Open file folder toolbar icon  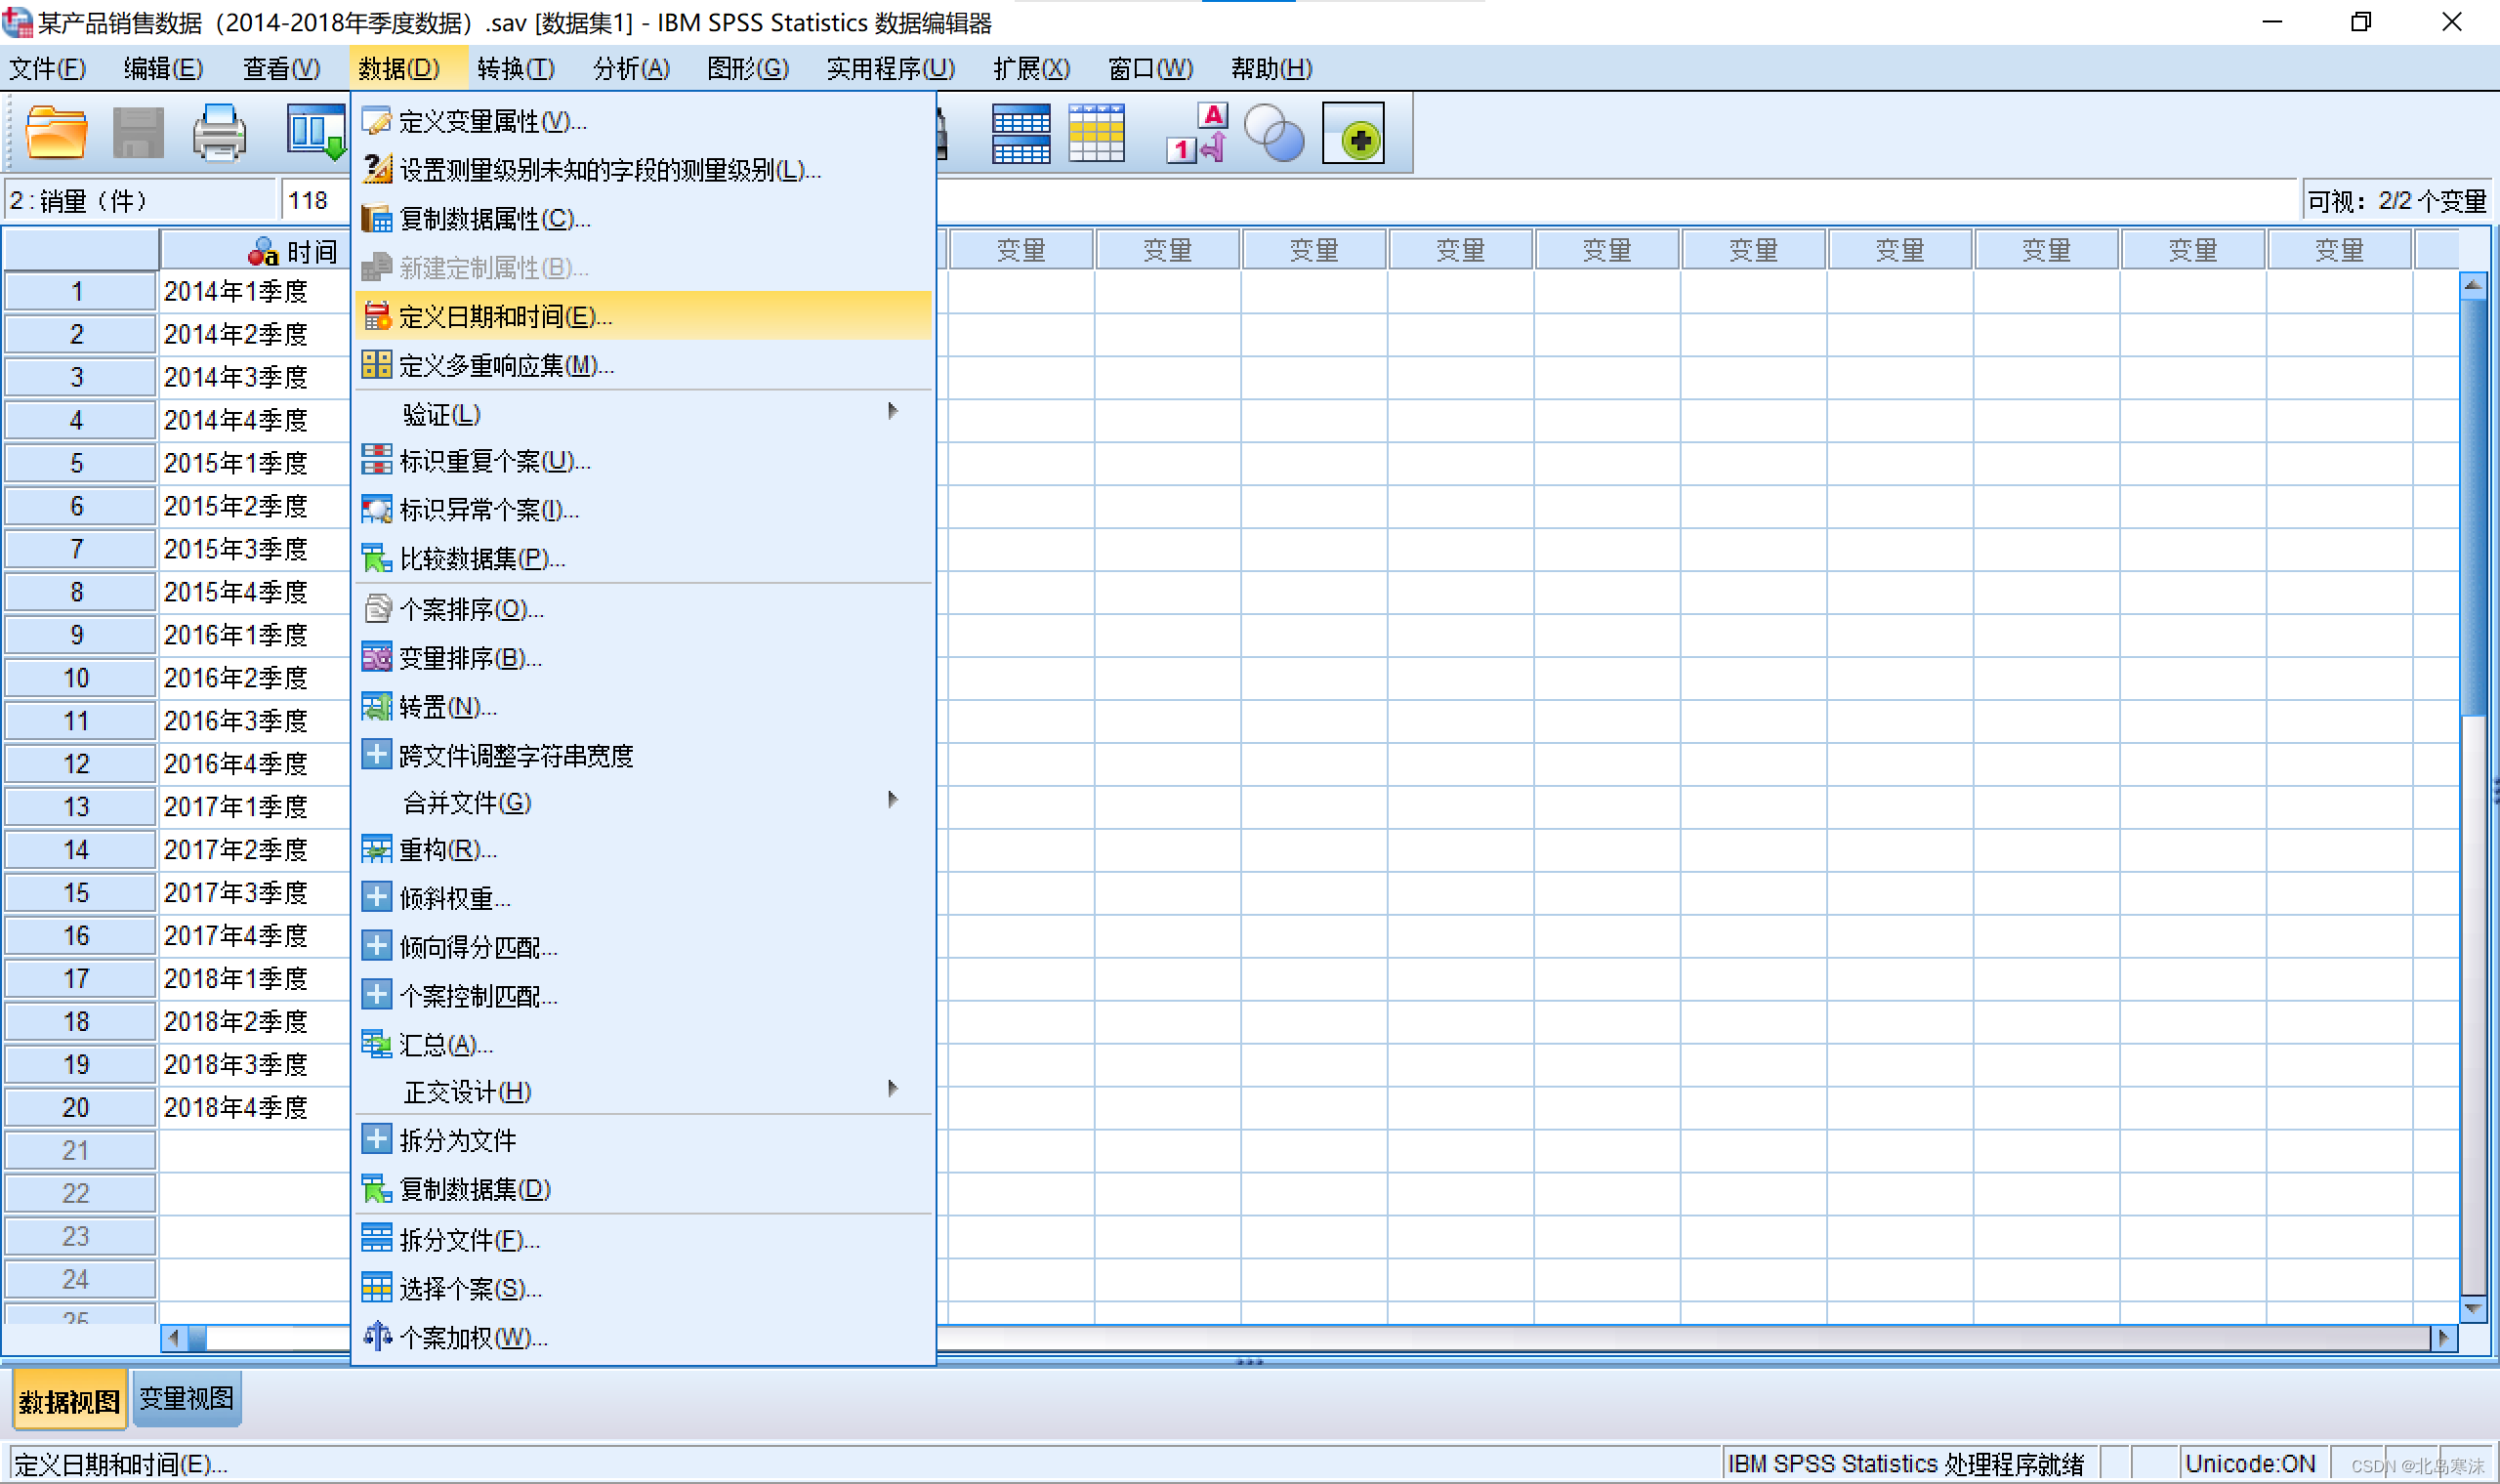click(56, 133)
